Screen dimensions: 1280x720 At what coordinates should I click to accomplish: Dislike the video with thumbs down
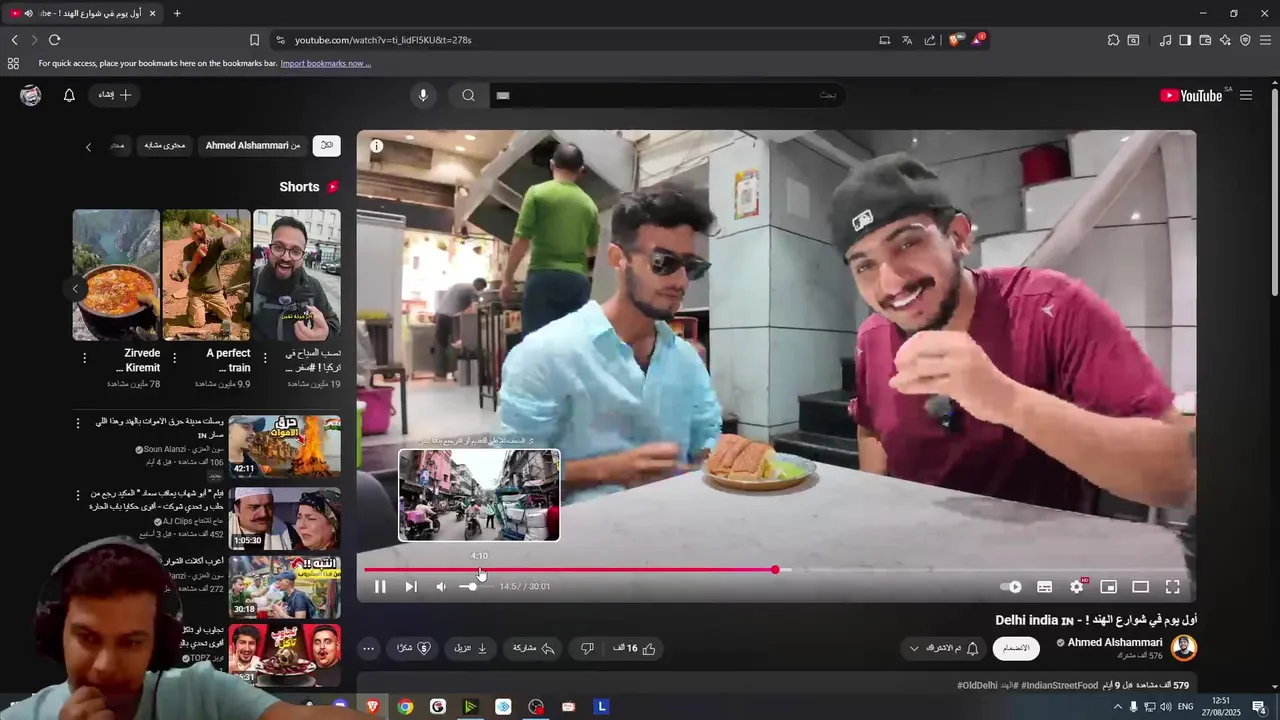click(587, 649)
